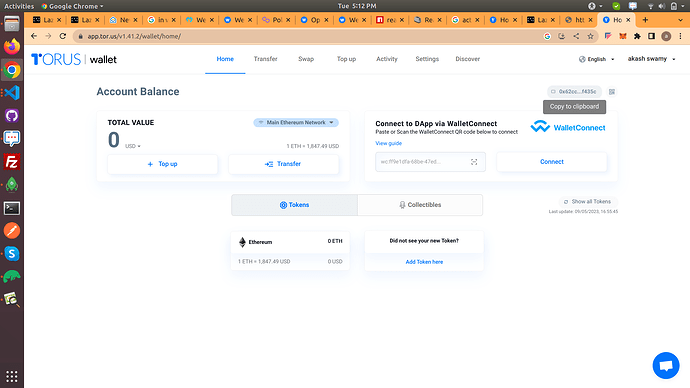Viewport: 690px width, 388px height.
Task: Launch Firefox from the dock
Action: tap(12, 46)
